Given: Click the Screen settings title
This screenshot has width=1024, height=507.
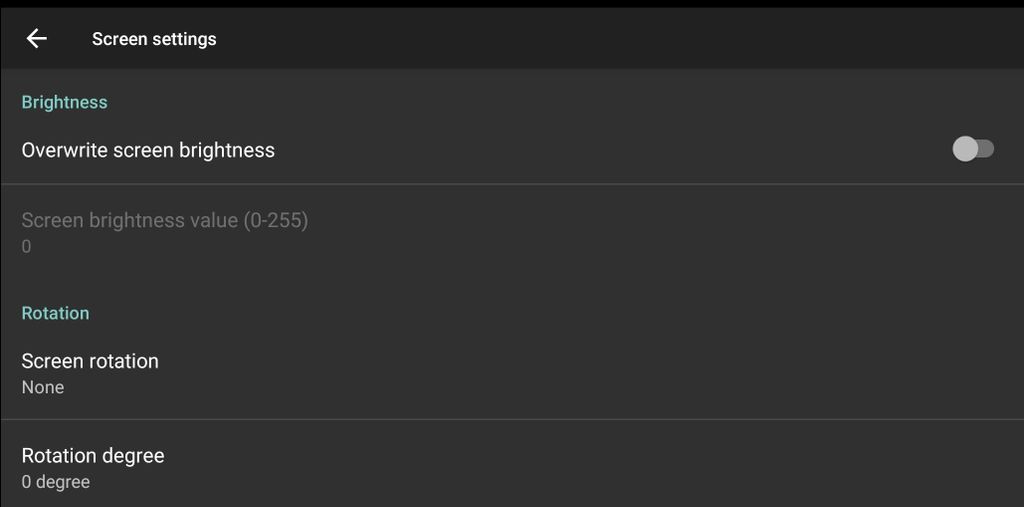Looking at the screenshot, I should click(x=154, y=39).
